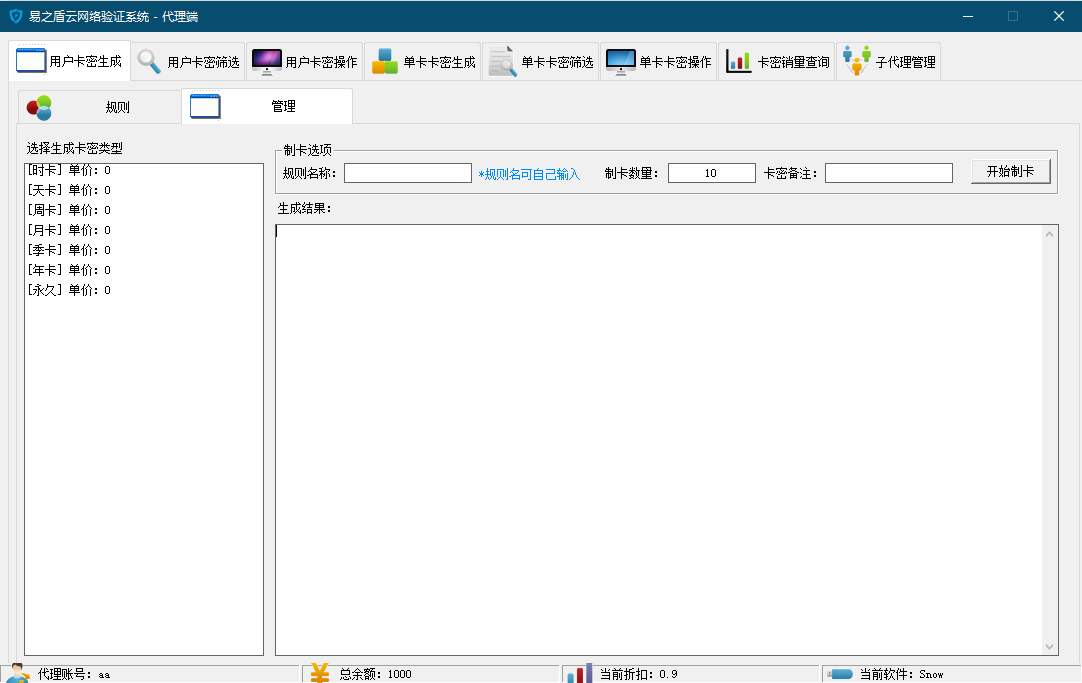Minimize the 易之盾 window
Screen dimensions: 1082x683
click(x=968, y=16)
